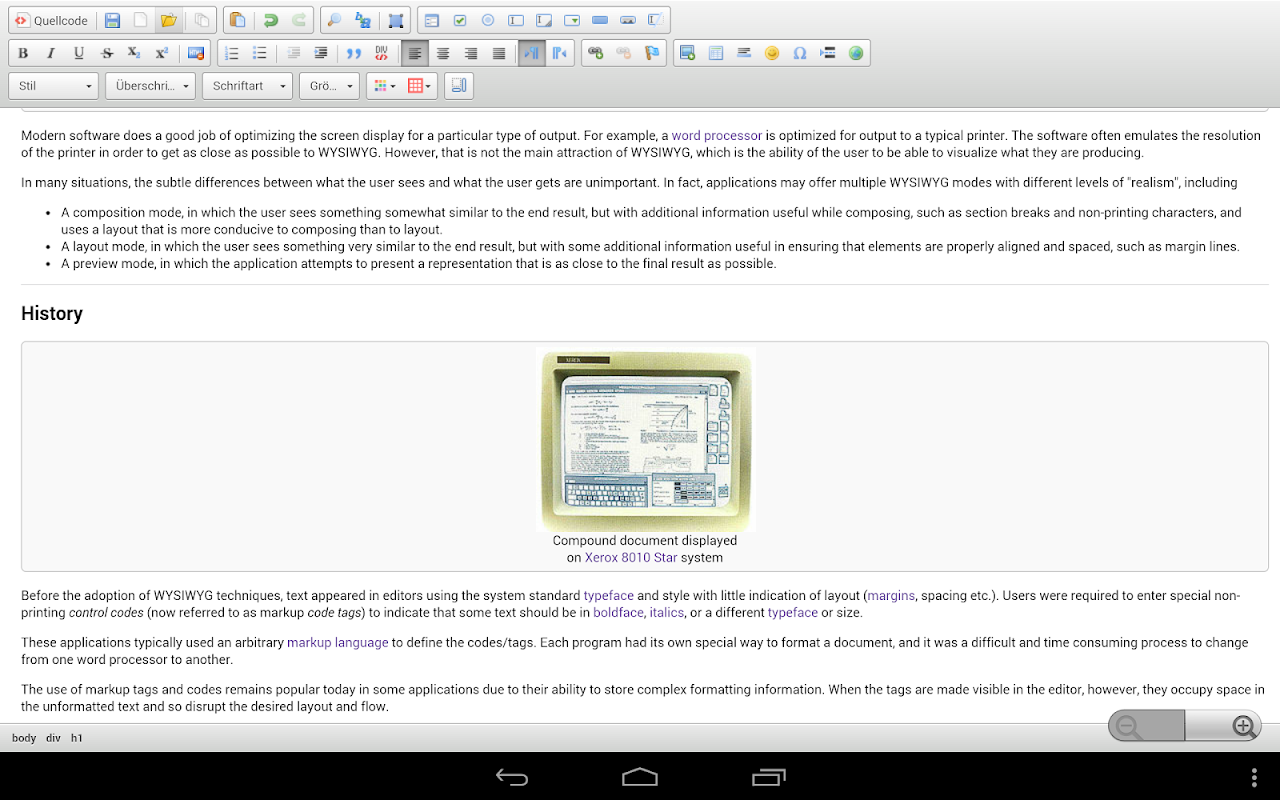Create a DIV container
Screen dimensions: 1280x800
381,53
